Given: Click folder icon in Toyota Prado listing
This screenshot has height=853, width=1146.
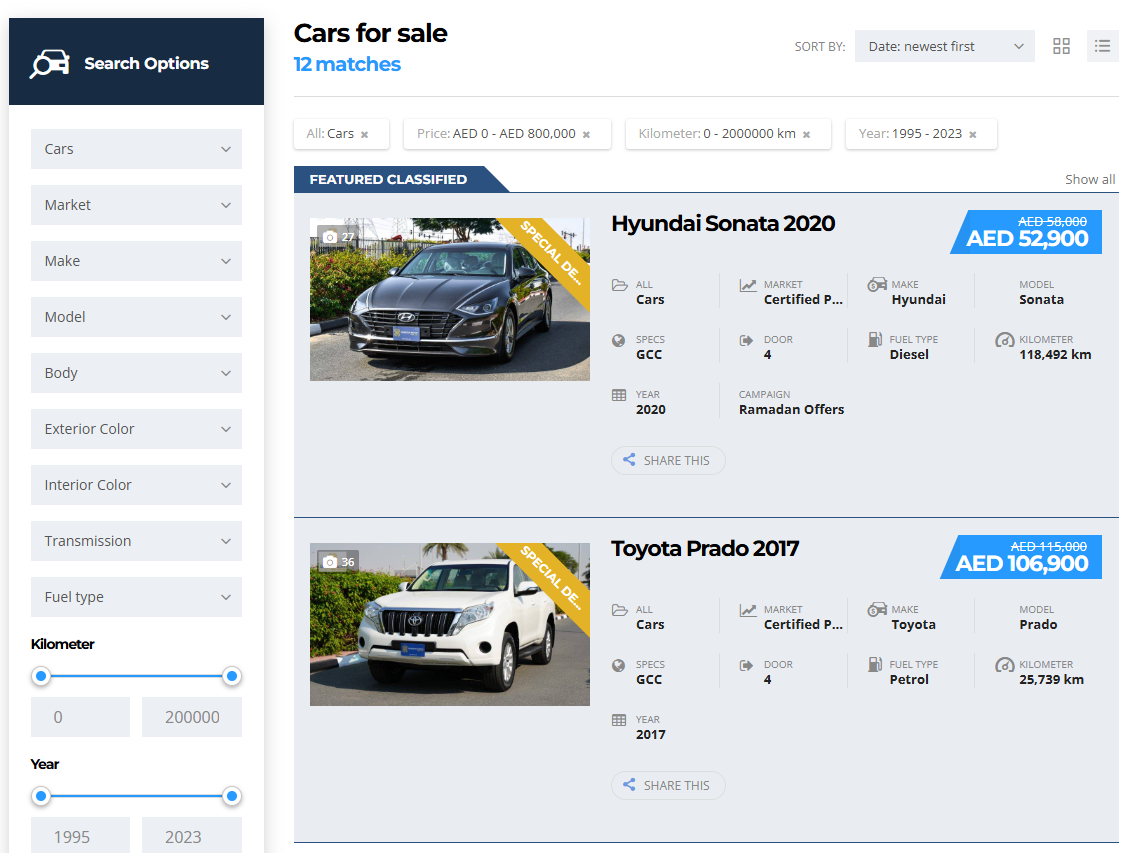Looking at the screenshot, I should click(620, 610).
